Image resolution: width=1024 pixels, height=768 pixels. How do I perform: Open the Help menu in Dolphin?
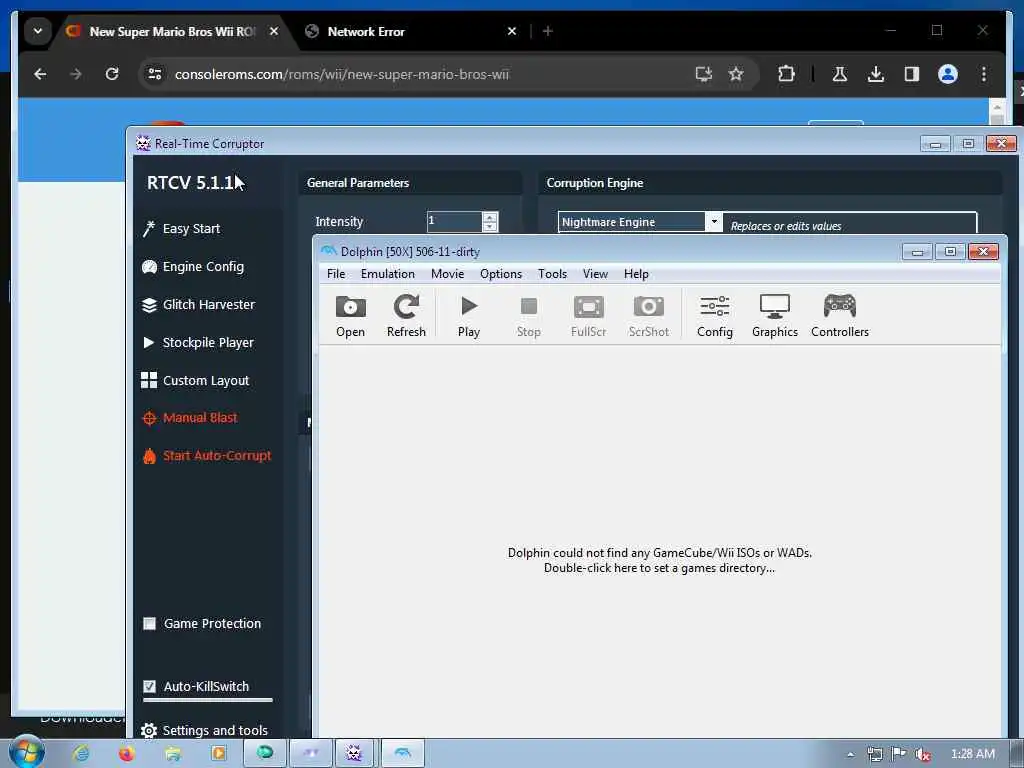pos(636,274)
